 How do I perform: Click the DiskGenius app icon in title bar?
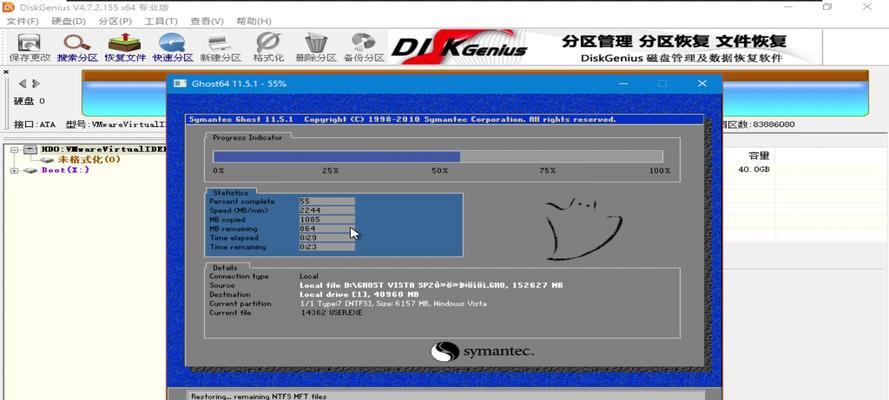click(x=8, y=7)
